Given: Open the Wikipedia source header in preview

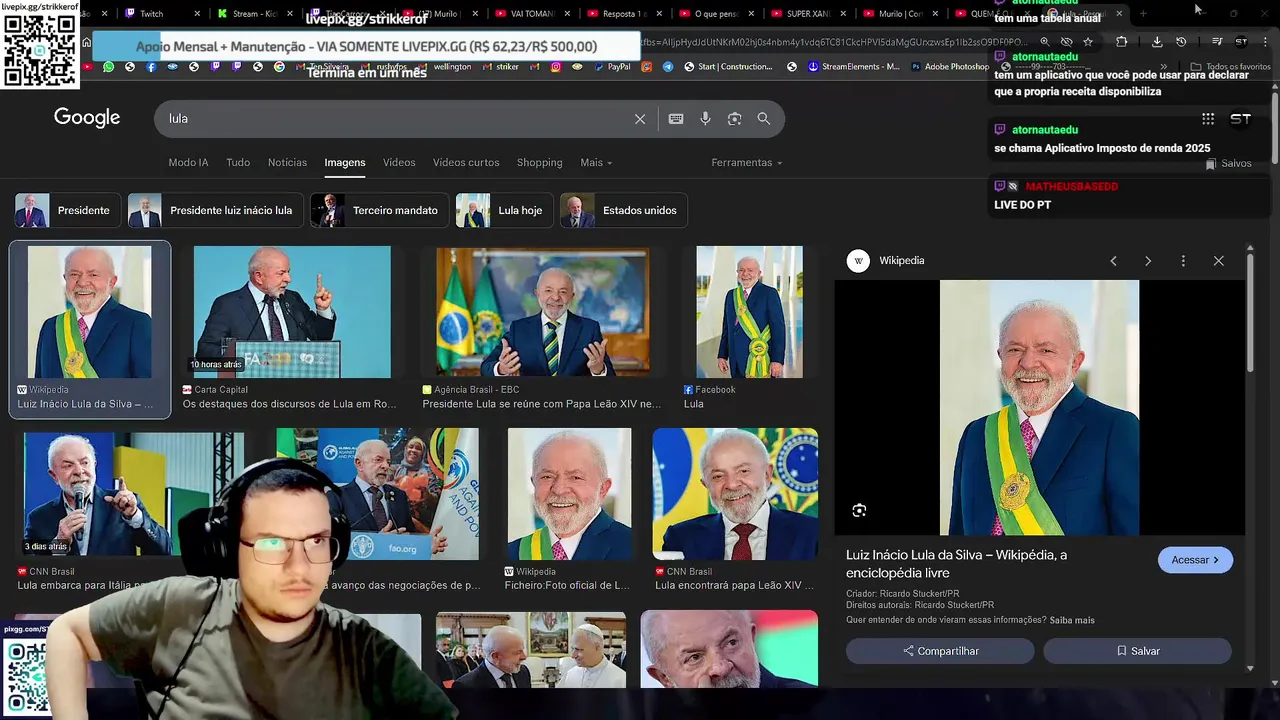Looking at the screenshot, I should (x=886, y=261).
